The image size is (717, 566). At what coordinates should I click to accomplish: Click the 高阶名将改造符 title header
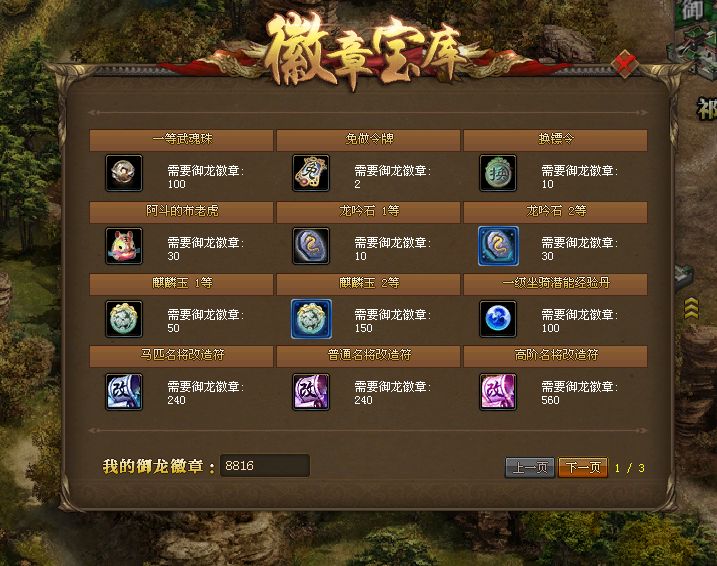(556, 356)
